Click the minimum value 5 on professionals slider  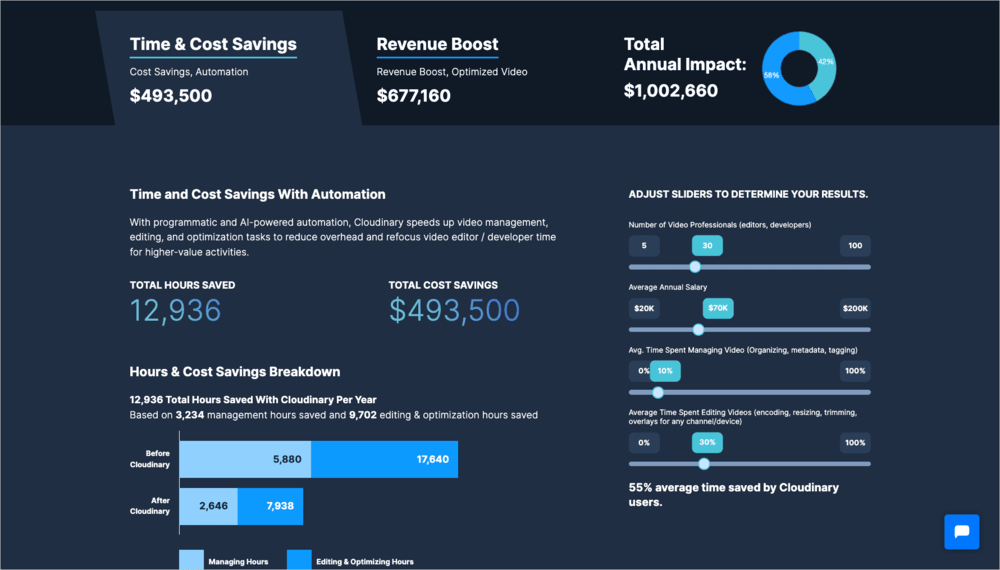click(x=644, y=245)
